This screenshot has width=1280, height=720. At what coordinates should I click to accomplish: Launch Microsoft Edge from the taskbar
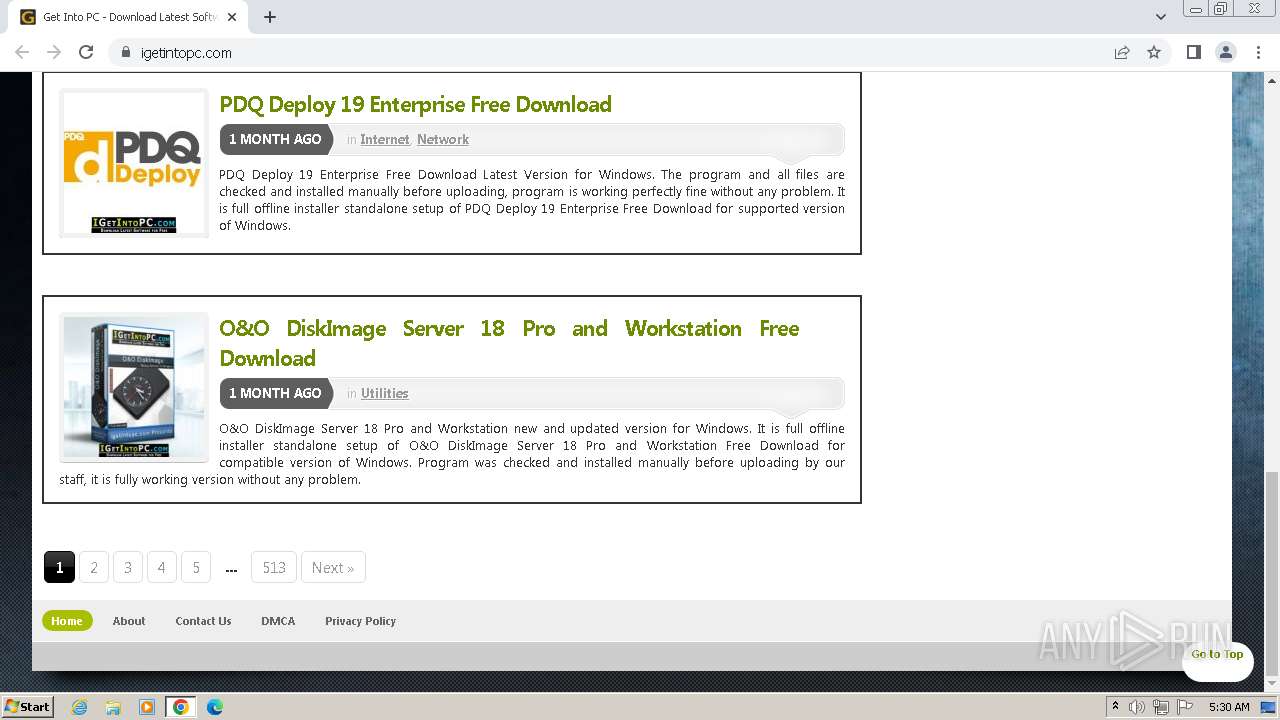215,707
